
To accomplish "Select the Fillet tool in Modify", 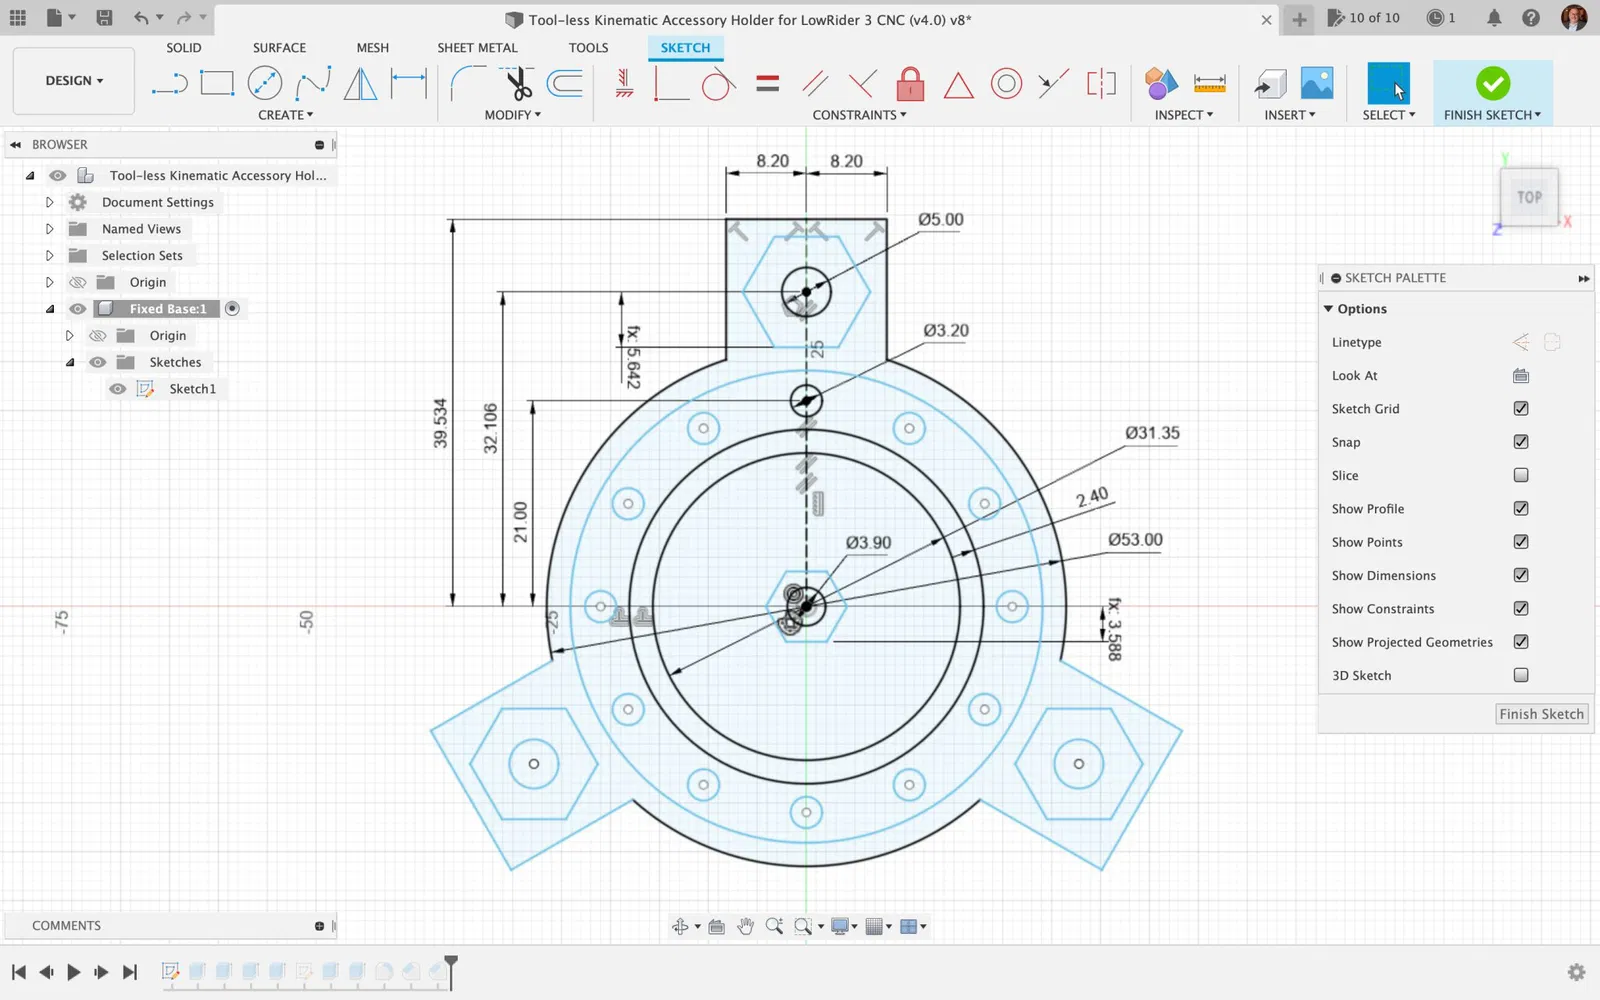I will (467, 84).
